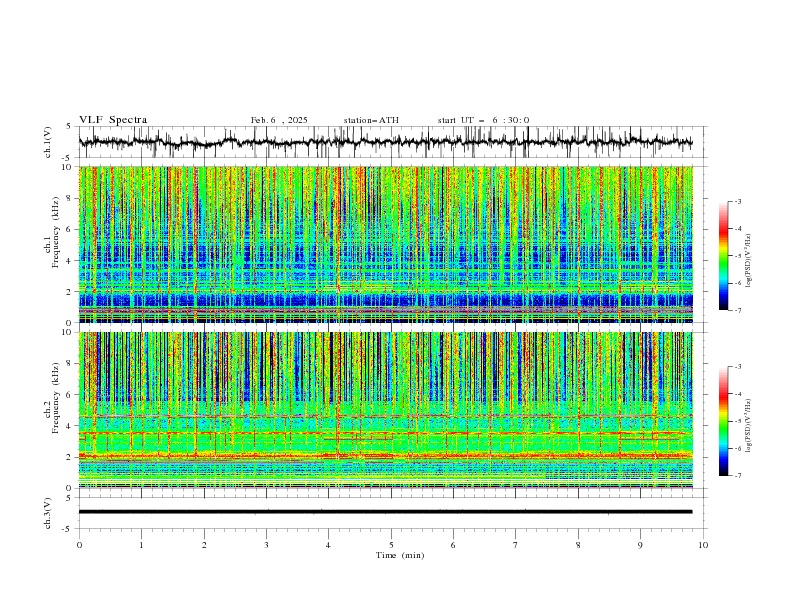This screenshot has width=792, height=612.
Task: Select the "ch.1(V)" vertical axis label
Action: 48,142
